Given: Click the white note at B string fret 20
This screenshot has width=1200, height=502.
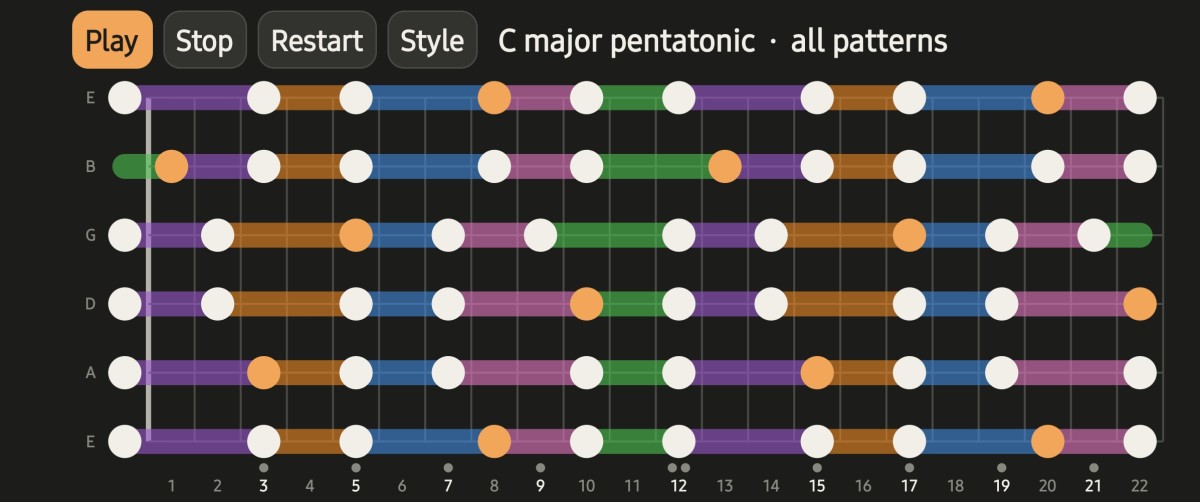Looking at the screenshot, I should coord(1047,166).
